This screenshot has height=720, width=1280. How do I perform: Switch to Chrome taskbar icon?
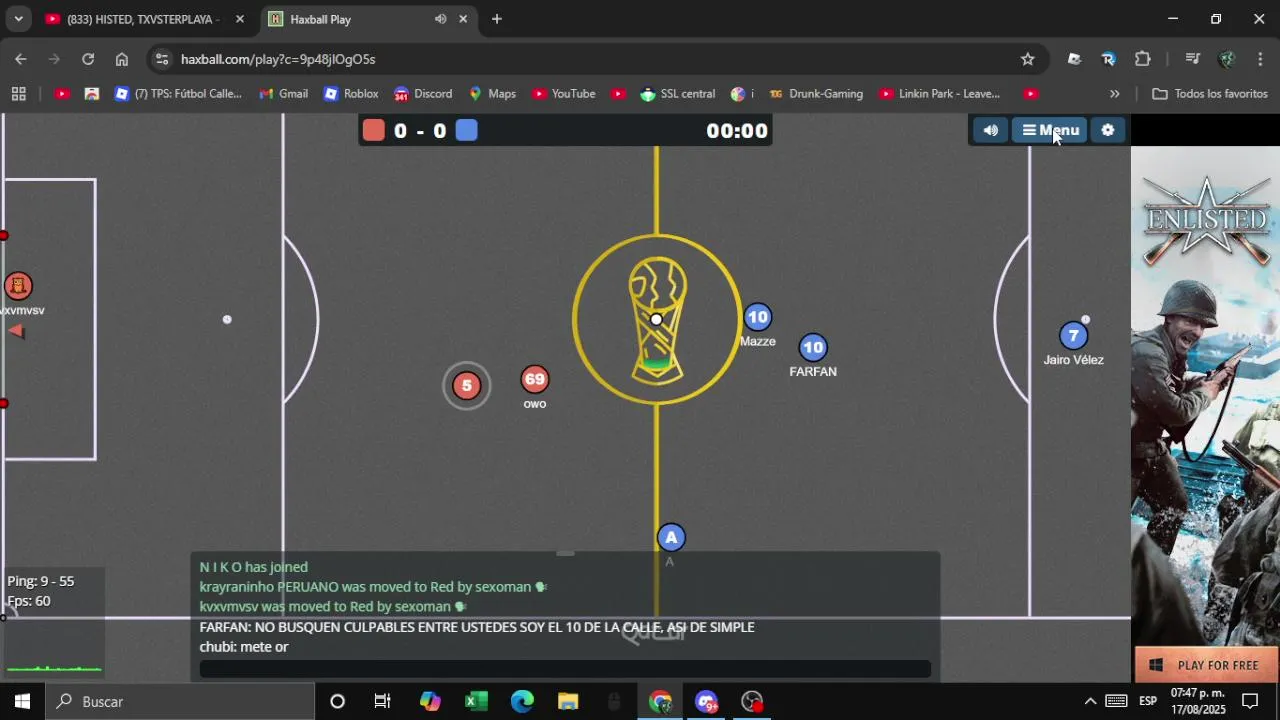pos(660,701)
